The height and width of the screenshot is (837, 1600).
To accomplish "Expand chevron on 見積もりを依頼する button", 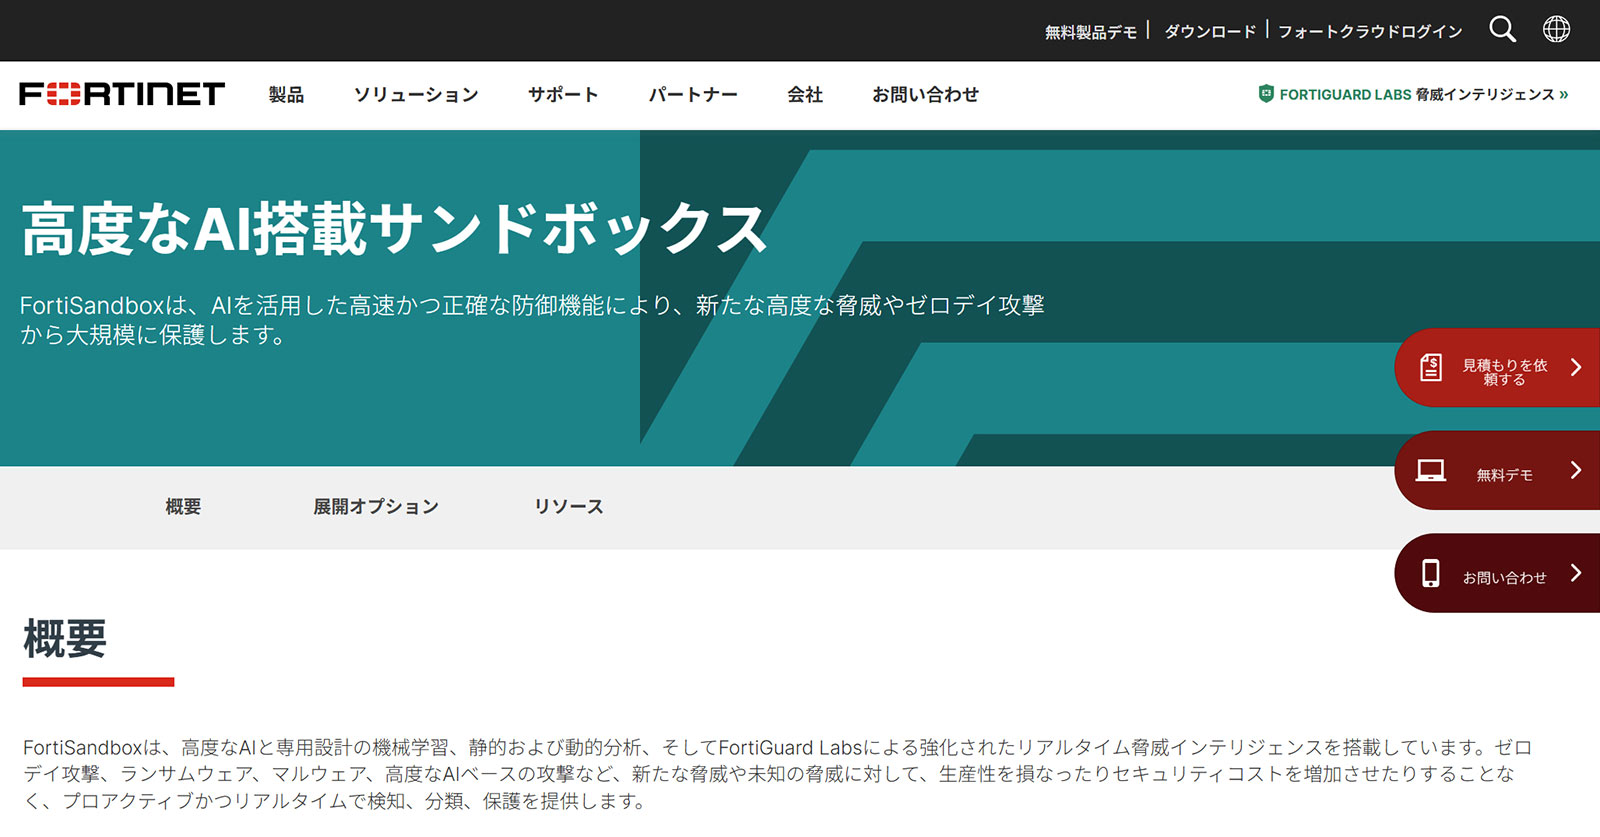I will coord(1576,367).
